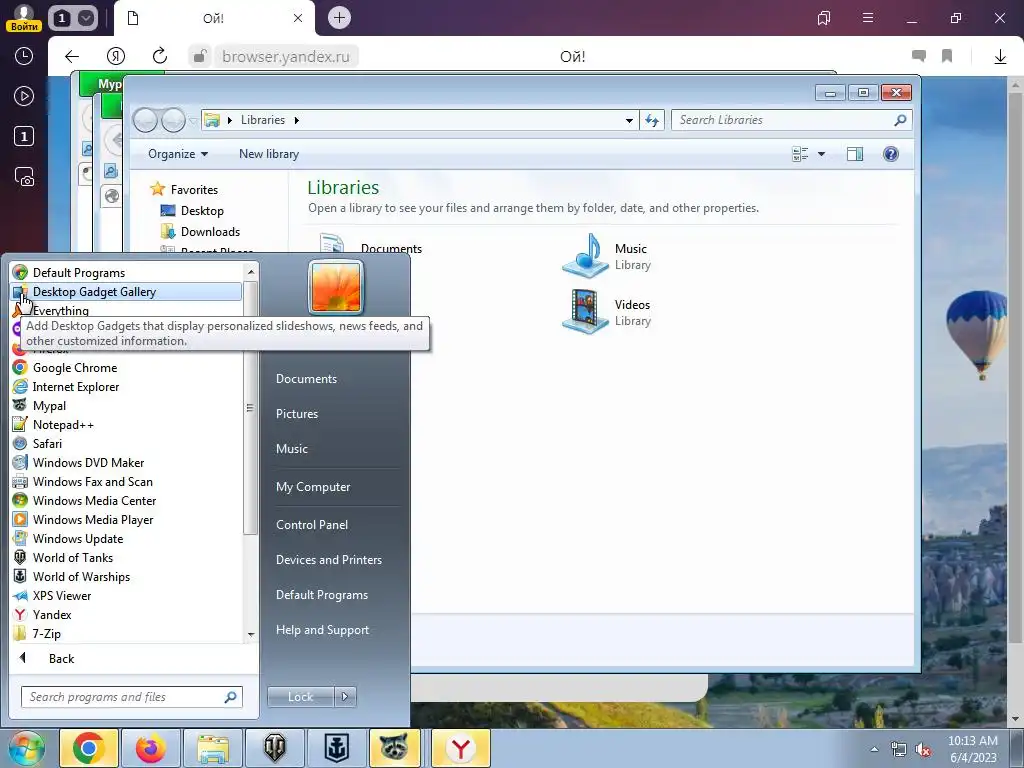Open the change view dropdown arrow
The height and width of the screenshot is (768, 1024).
click(x=822, y=154)
